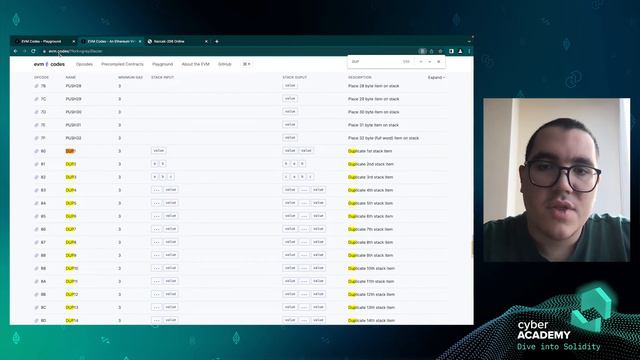Click 'Duplicate 1st stack item' description

[x=370, y=151]
